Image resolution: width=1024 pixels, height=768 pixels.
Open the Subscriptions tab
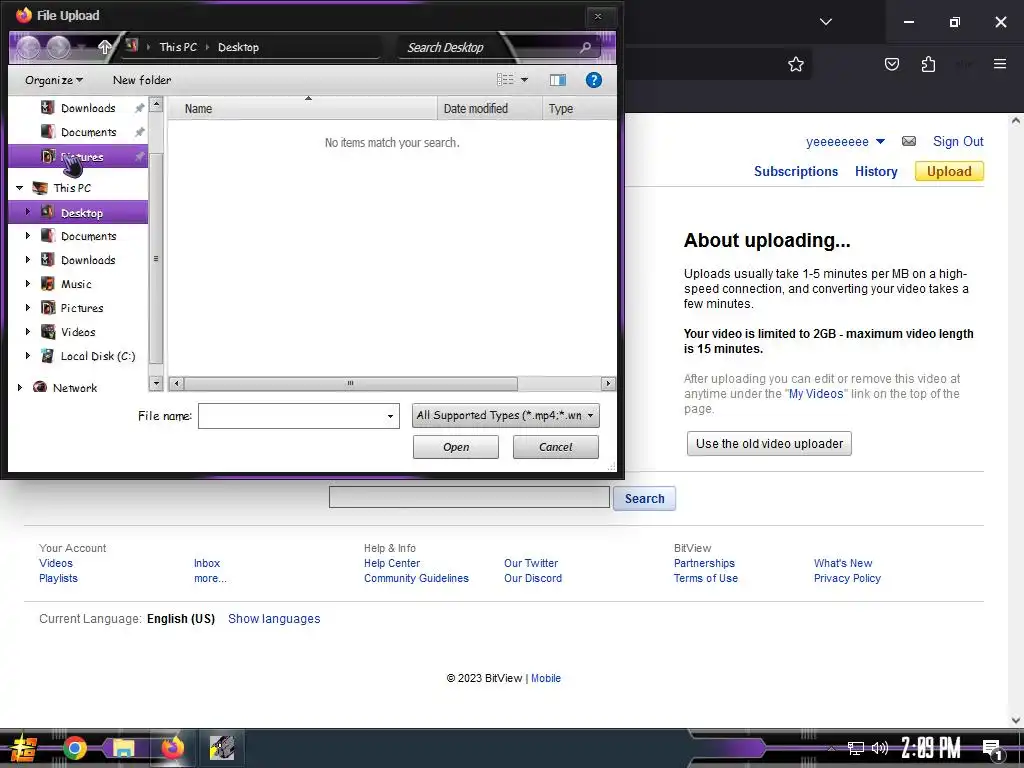[x=795, y=171]
